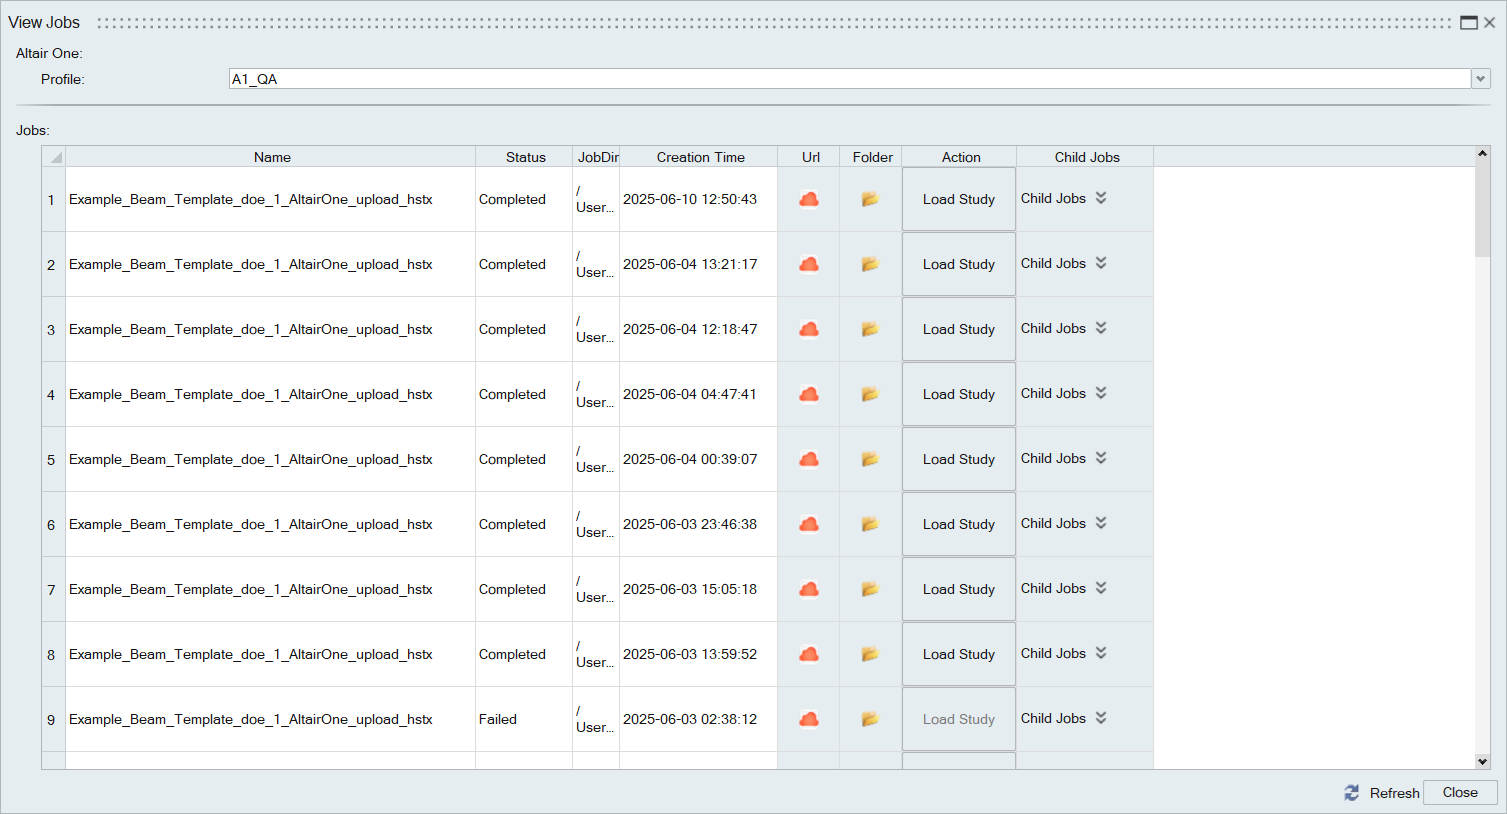Expand Child Jobs for job 6
The height and width of the screenshot is (814, 1507).
[x=1100, y=523]
